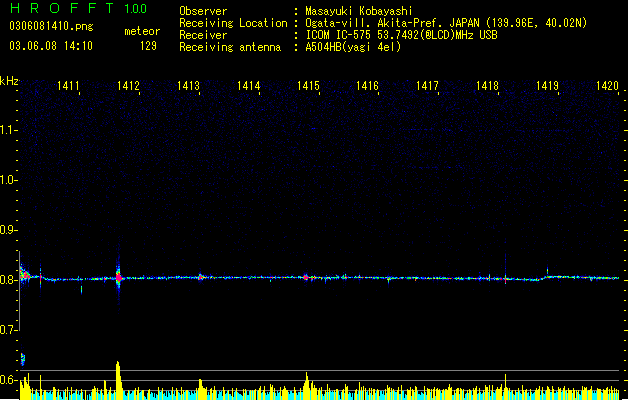Viewport: 629px width, 400px height.
Task: Click the meteor echo at the 1410 start
Action: (24, 275)
